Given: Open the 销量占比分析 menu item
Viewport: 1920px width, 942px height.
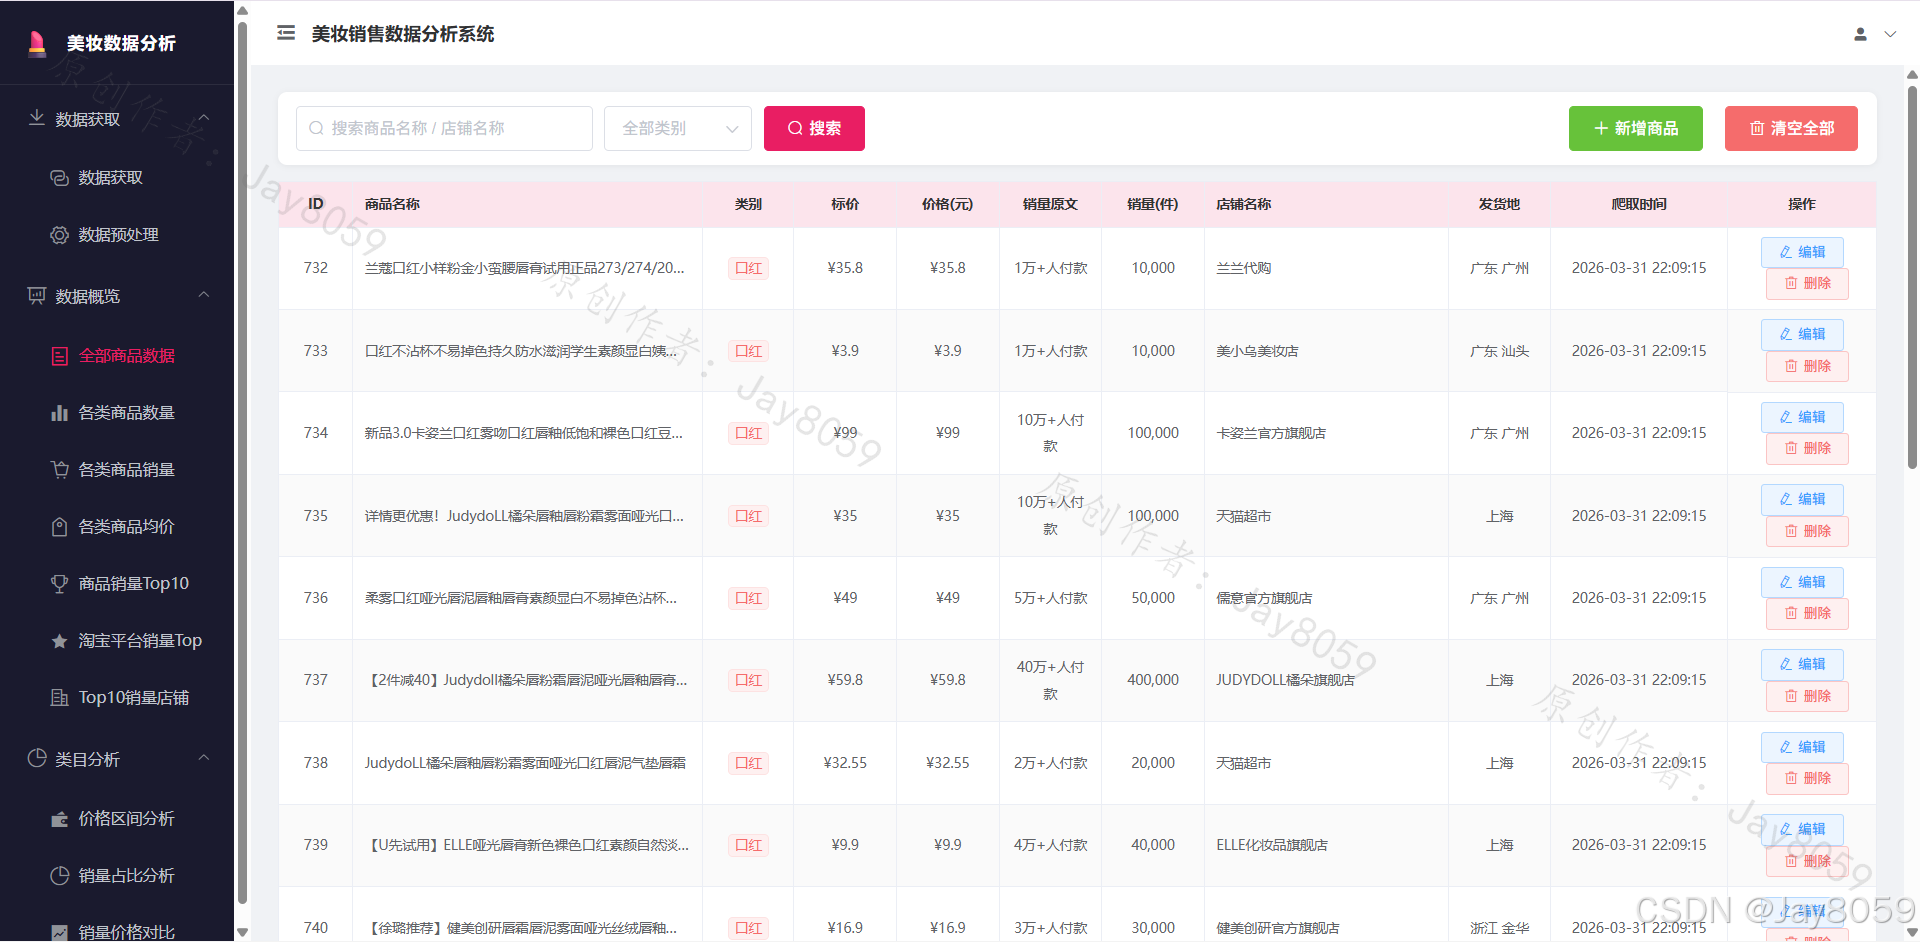Looking at the screenshot, I should click(x=117, y=875).
